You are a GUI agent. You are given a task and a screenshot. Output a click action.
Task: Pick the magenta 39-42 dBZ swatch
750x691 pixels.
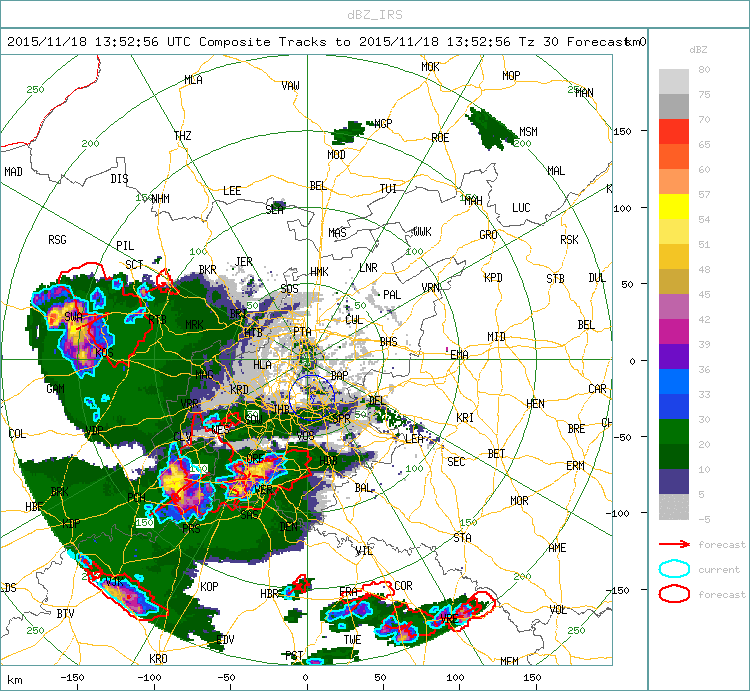(x=673, y=331)
